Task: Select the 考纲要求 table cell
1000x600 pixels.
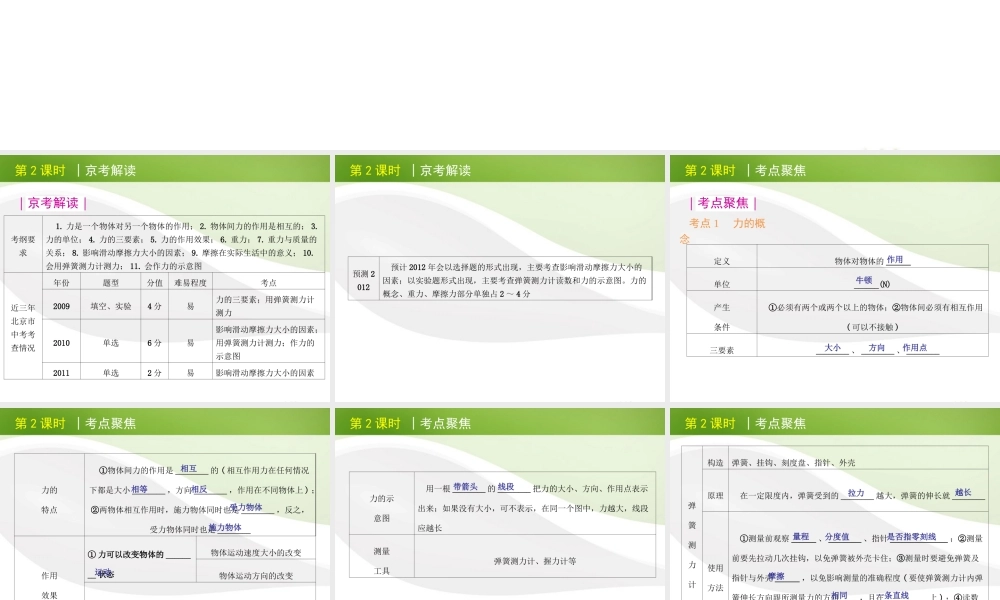Action: (23, 245)
